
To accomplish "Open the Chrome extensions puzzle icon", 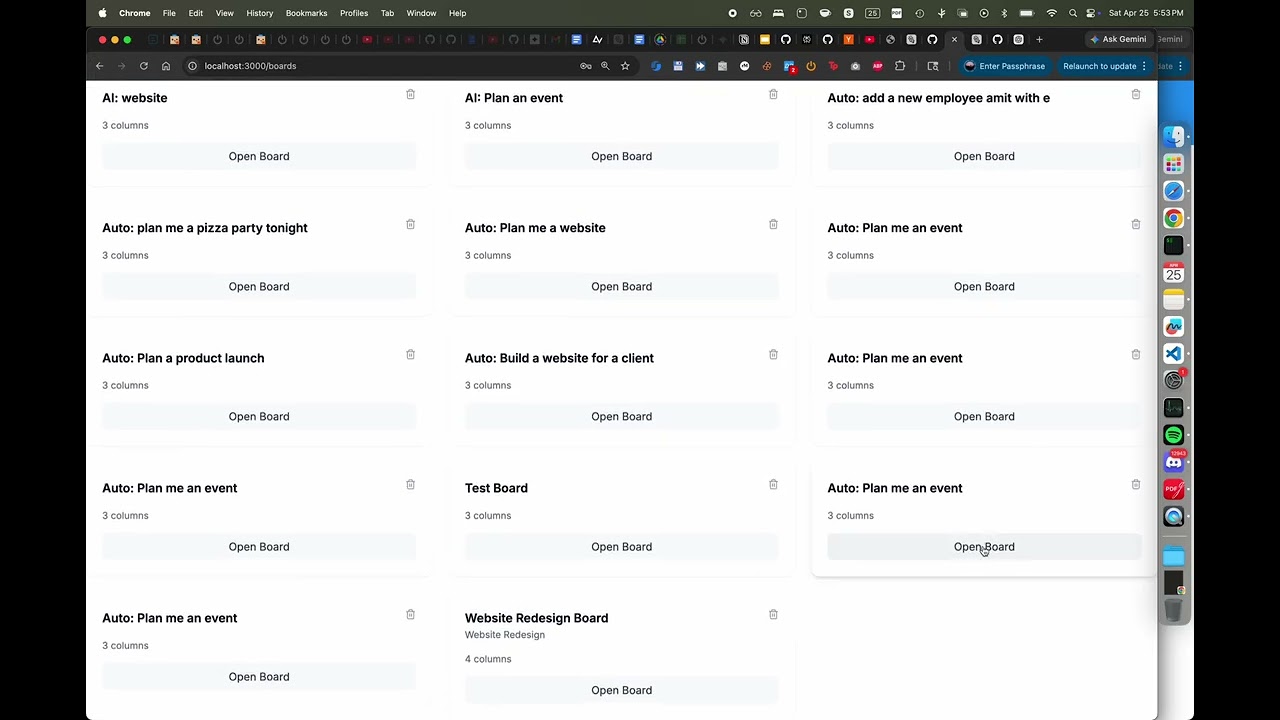I will click(x=900, y=66).
